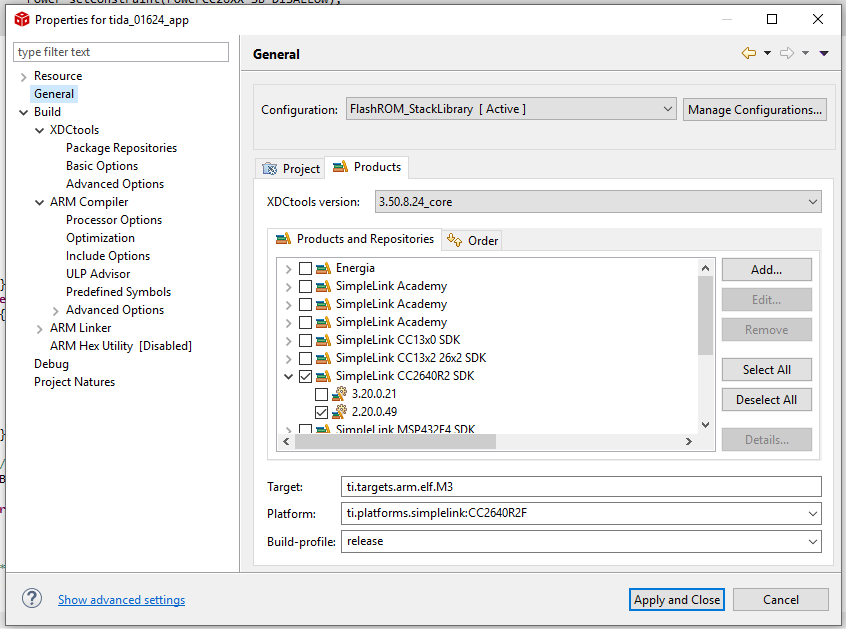Click the Deselect All button
This screenshot has width=846, height=629.
767,400
